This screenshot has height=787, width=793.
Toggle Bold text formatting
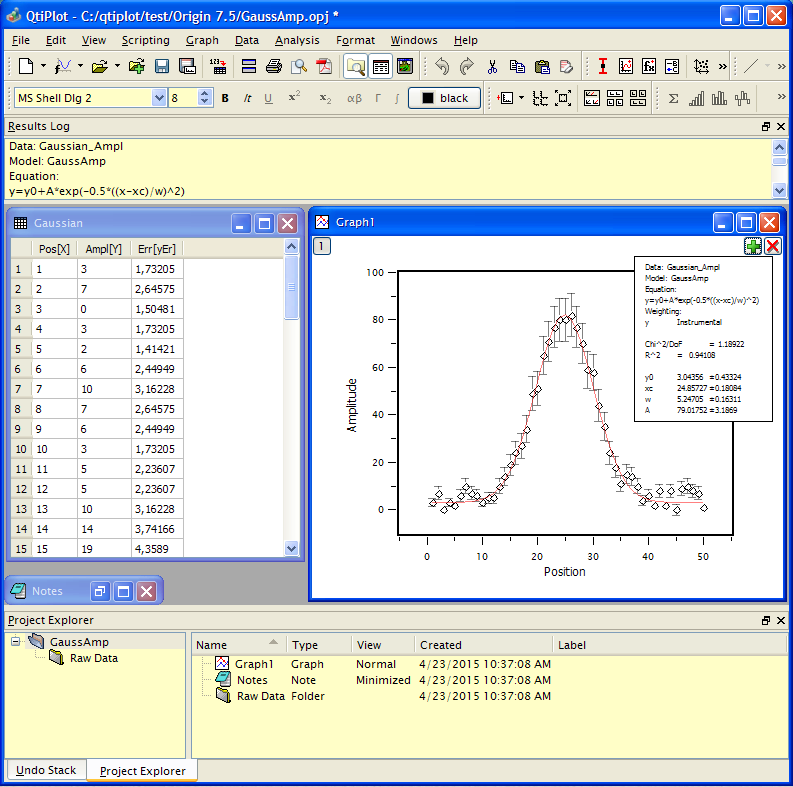pos(225,98)
